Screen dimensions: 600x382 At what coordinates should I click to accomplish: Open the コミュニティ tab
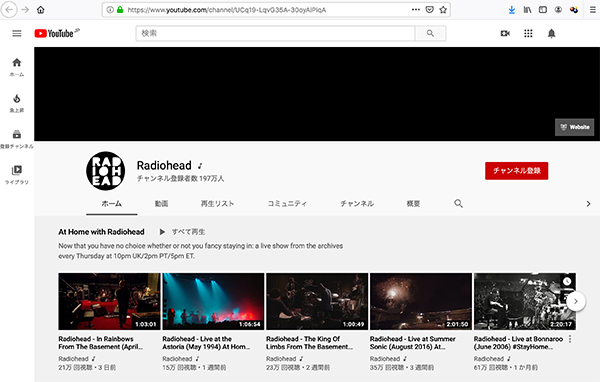pos(287,204)
